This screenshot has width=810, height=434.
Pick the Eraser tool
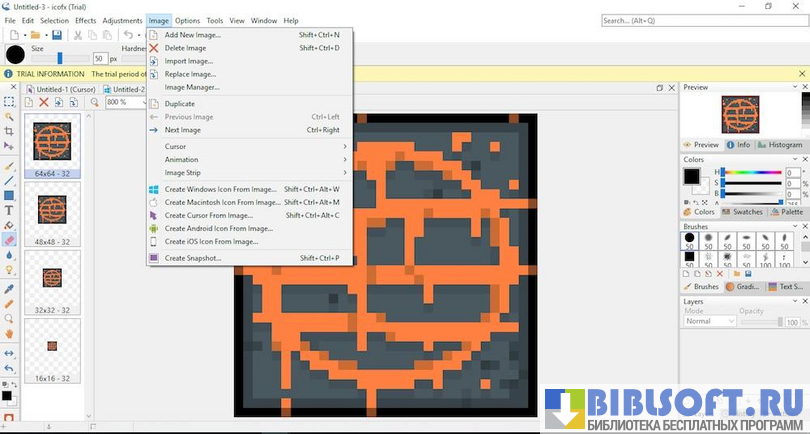(9, 240)
